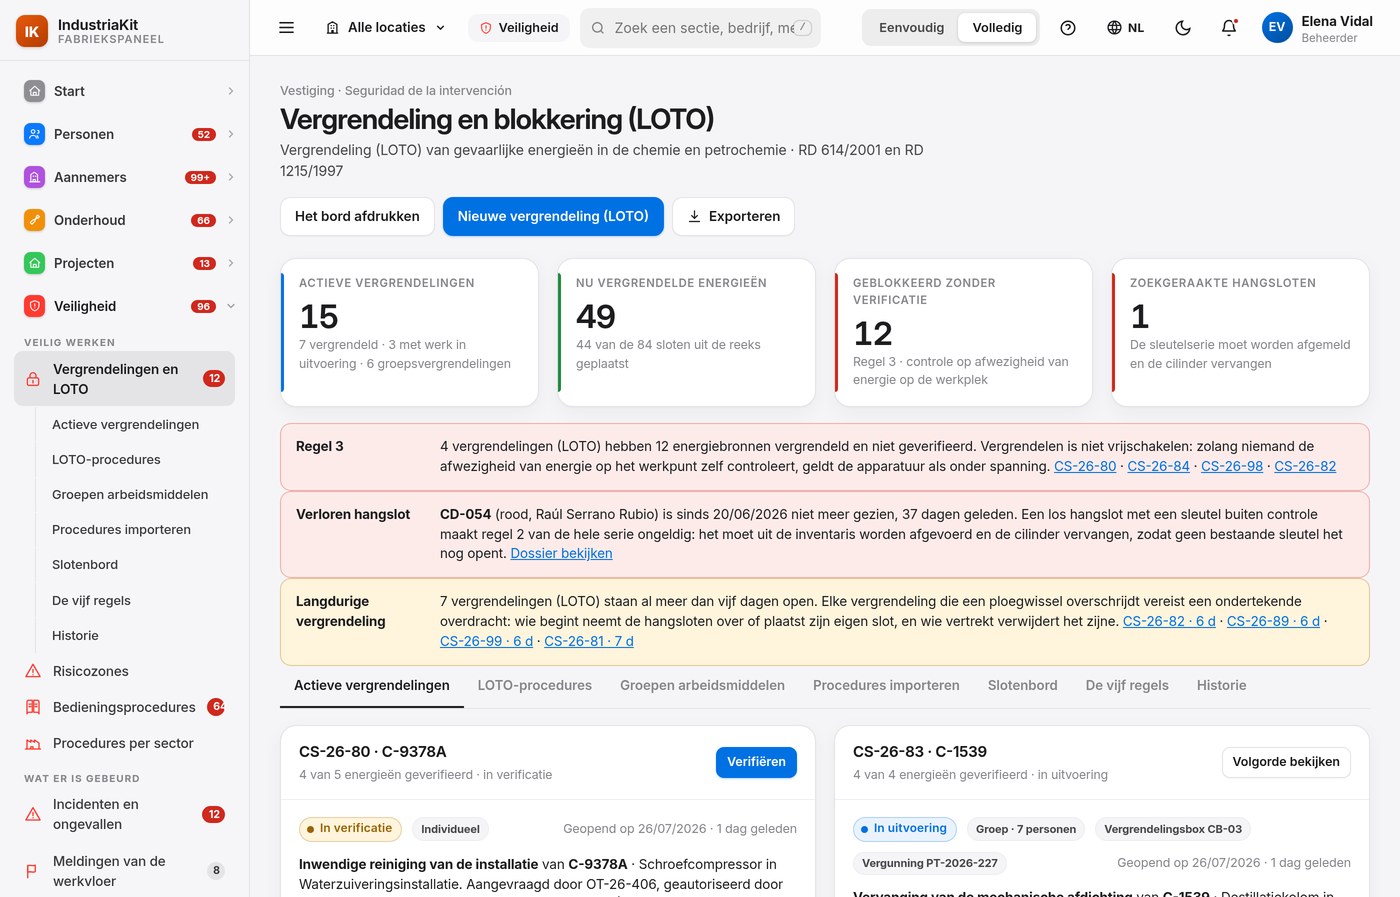
Task: Open the LOTO-procedures tab
Action: (535, 686)
